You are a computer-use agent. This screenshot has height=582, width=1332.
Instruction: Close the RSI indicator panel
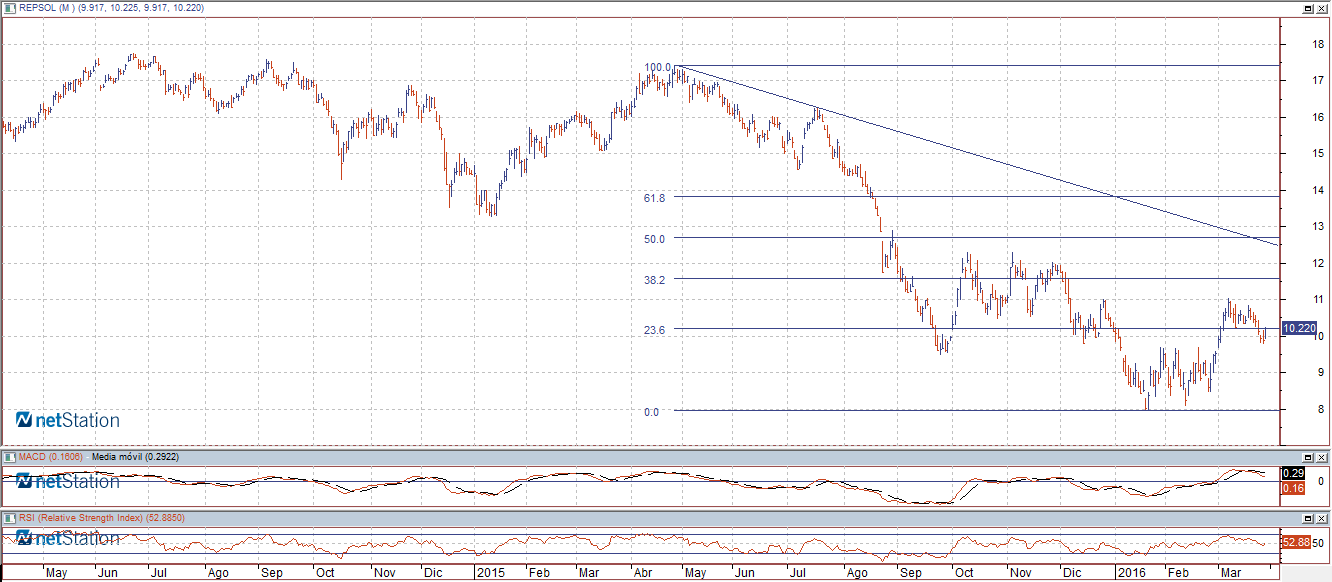pos(1322,518)
